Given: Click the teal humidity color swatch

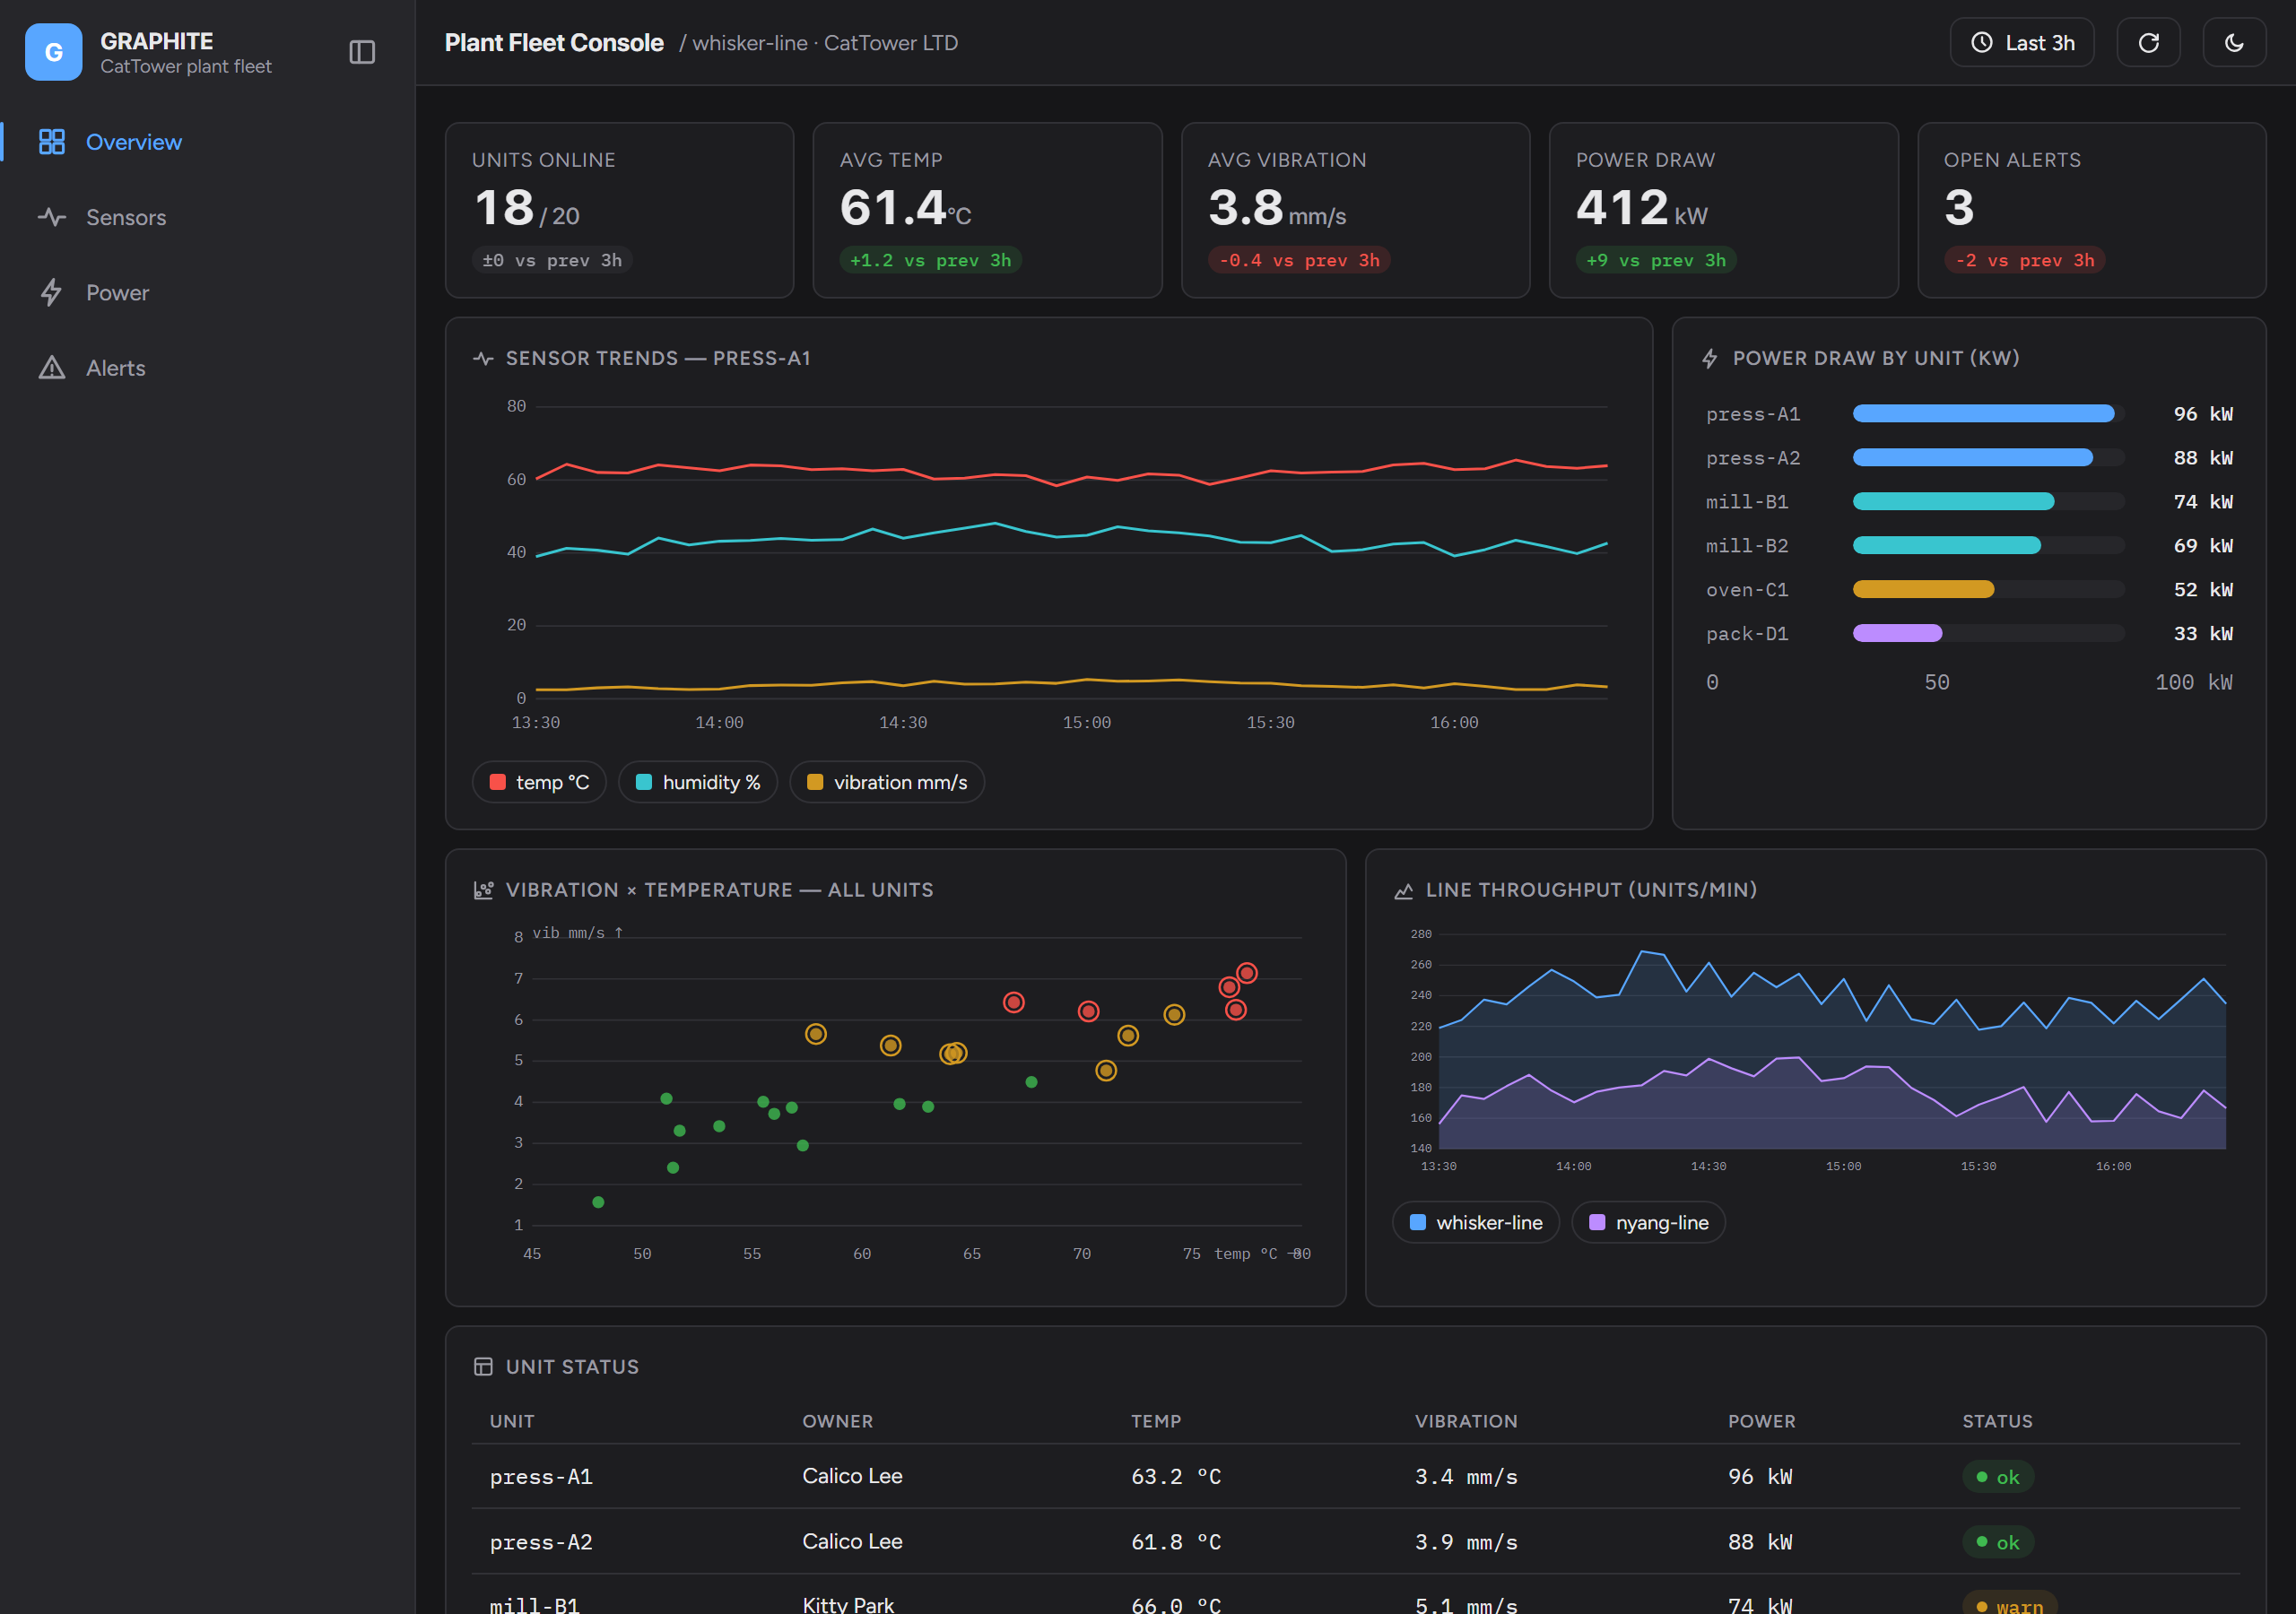Looking at the screenshot, I should pyautogui.click(x=644, y=782).
